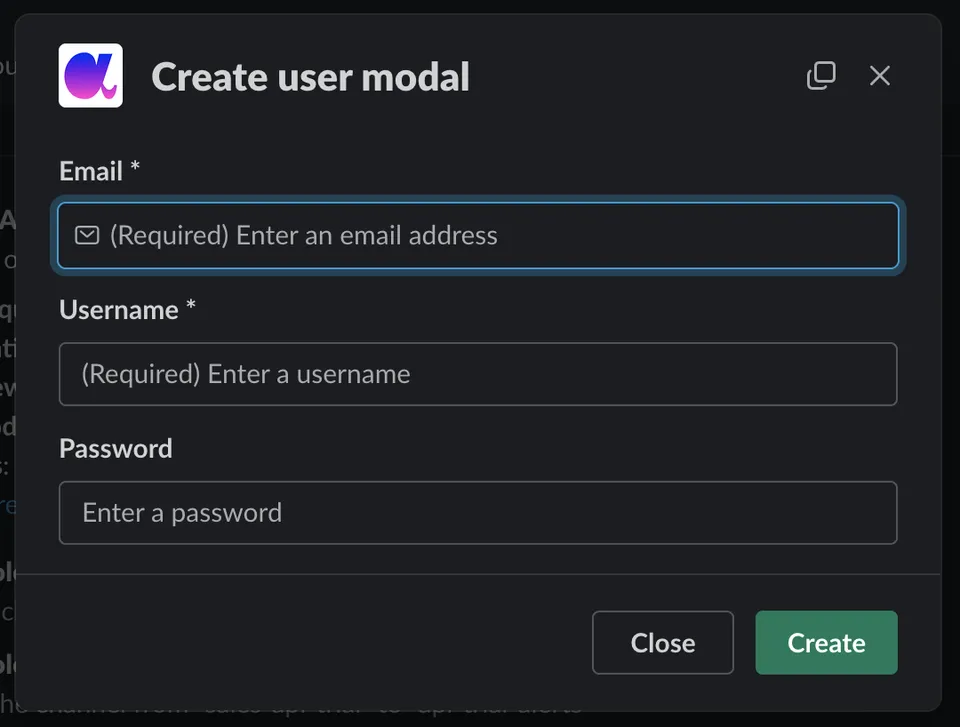The width and height of the screenshot is (960, 727).
Task: Click the "Create user modal" title text
Action: point(310,77)
